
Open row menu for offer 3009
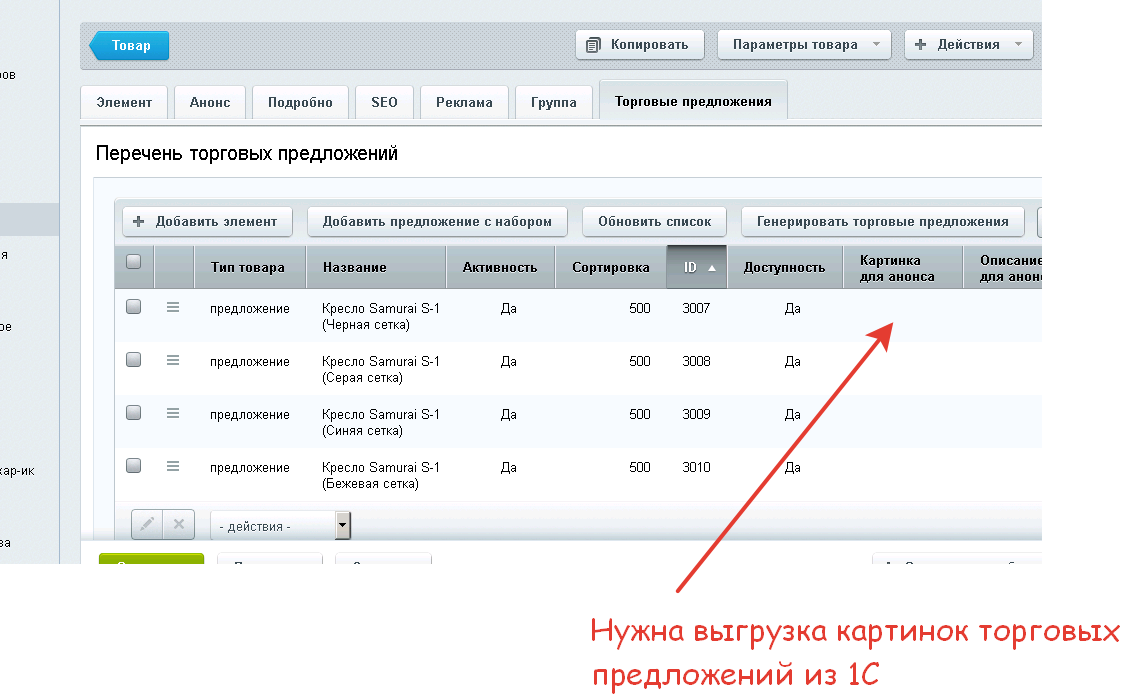[x=173, y=413]
